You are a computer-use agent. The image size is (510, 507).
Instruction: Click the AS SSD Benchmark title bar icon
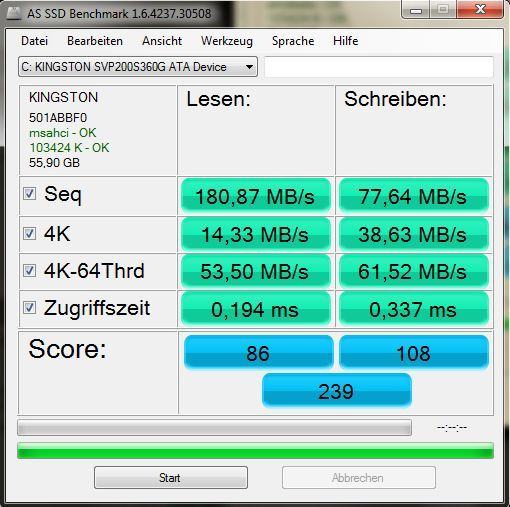(x=14, y=13)
